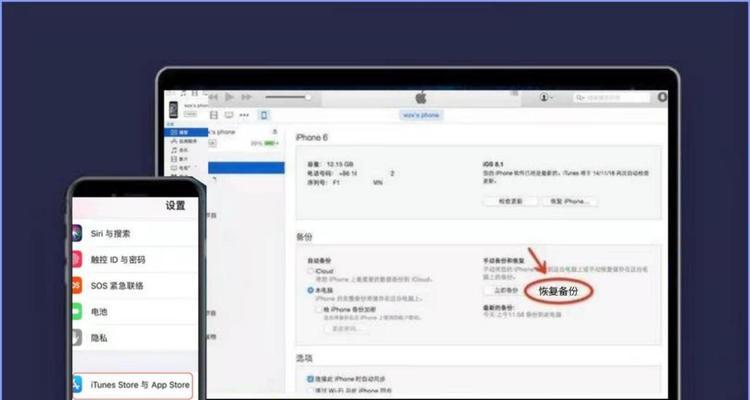
Task: Open 电池 settings on the phone
Action: pyautogui.click(x=135, y=311)
